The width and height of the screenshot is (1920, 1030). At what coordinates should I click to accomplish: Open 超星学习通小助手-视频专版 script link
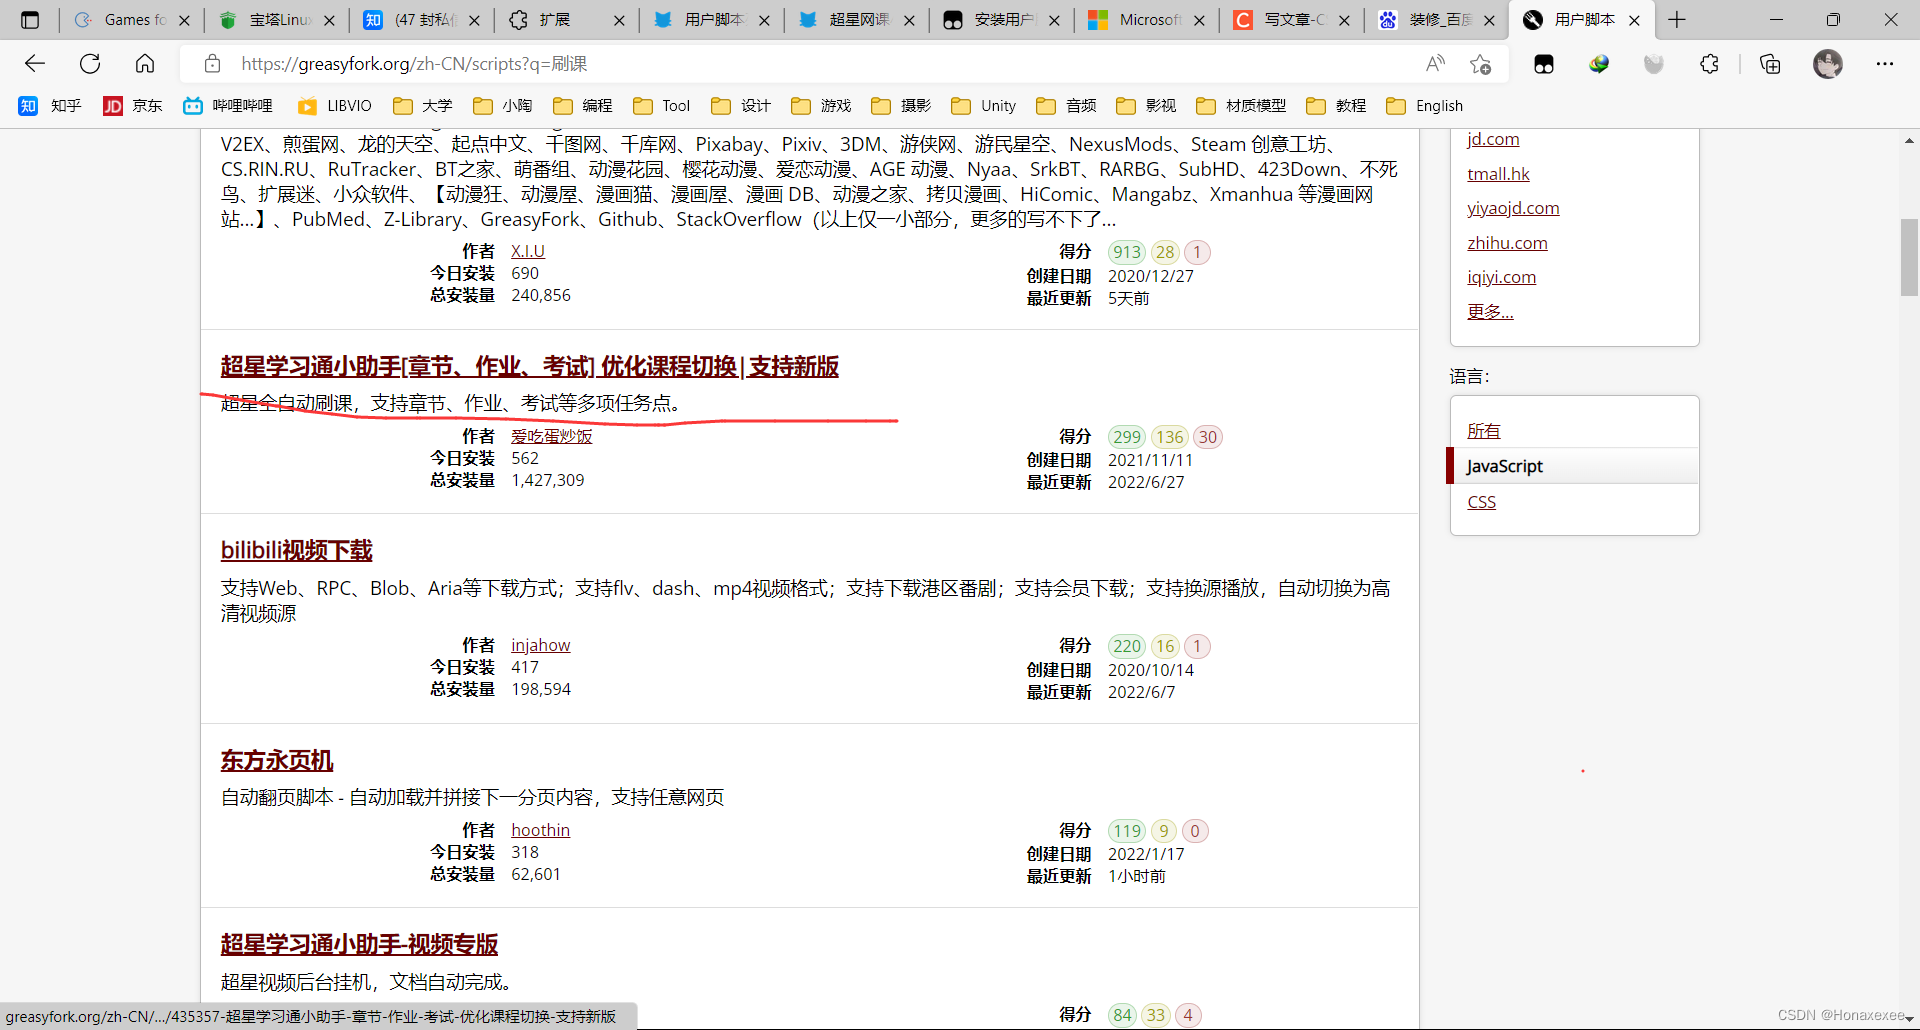(x=359, y=945)
